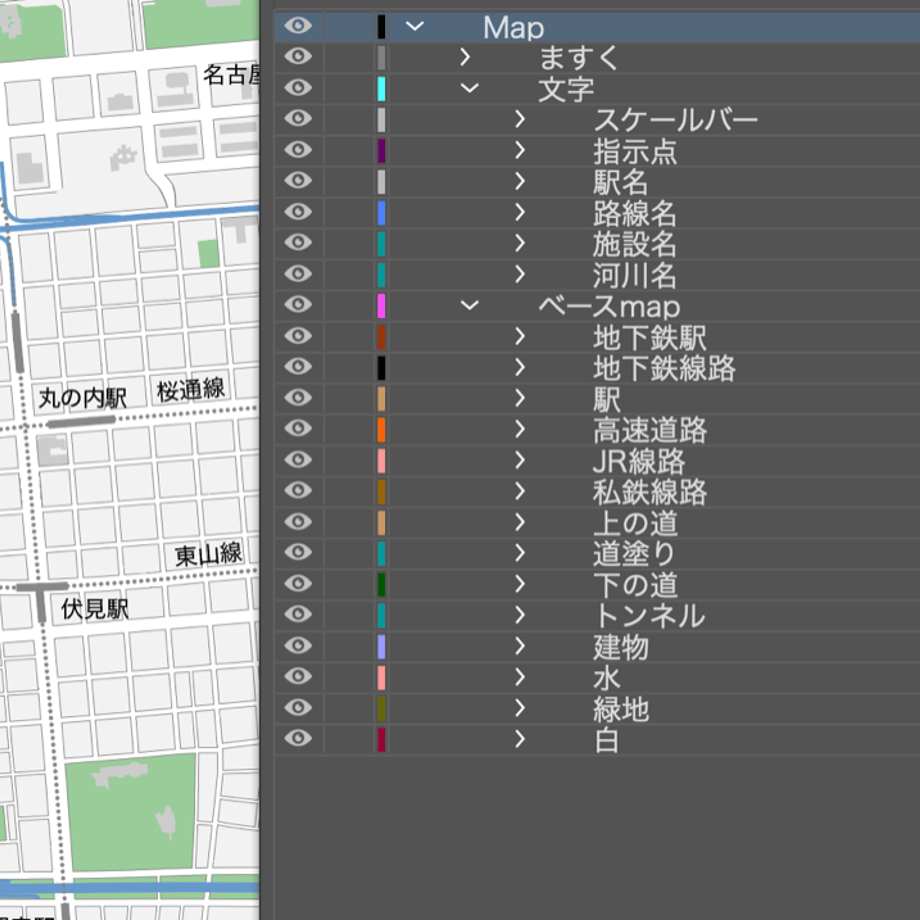Click the lock column of 駅名 layer
Viewport: 920px width, 920px height.
pyautogui.click(x=349, y=181)
